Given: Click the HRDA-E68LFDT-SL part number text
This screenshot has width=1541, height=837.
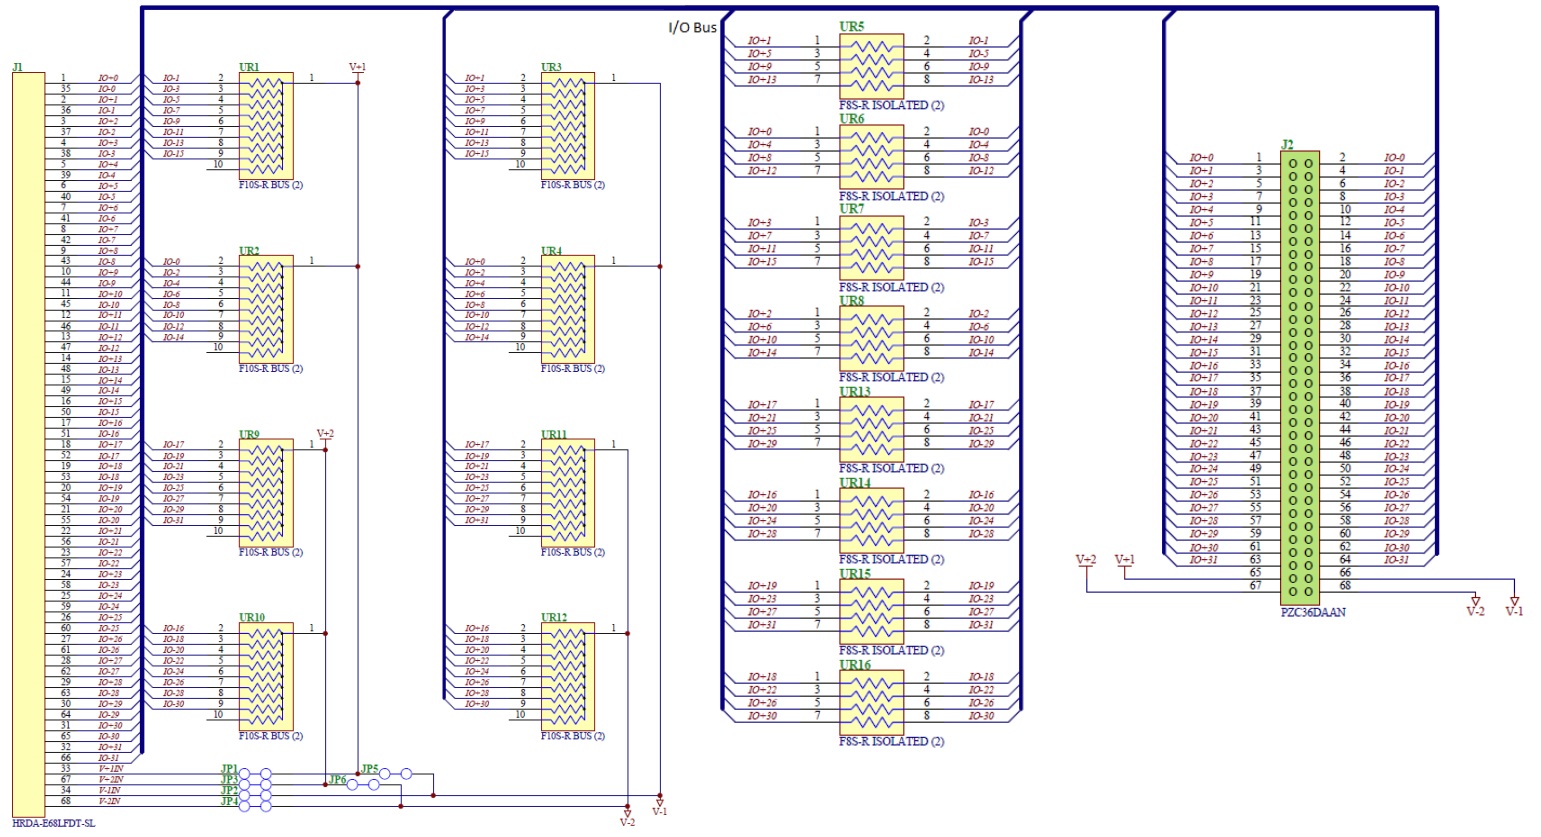Looking at the screenshot, I should pos(54,823).
